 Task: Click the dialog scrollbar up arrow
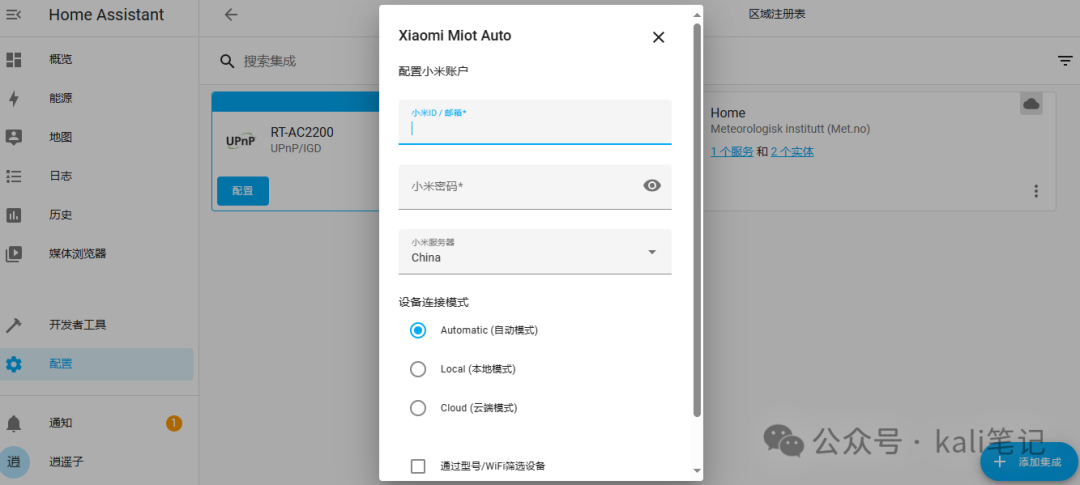pos(697,14)
